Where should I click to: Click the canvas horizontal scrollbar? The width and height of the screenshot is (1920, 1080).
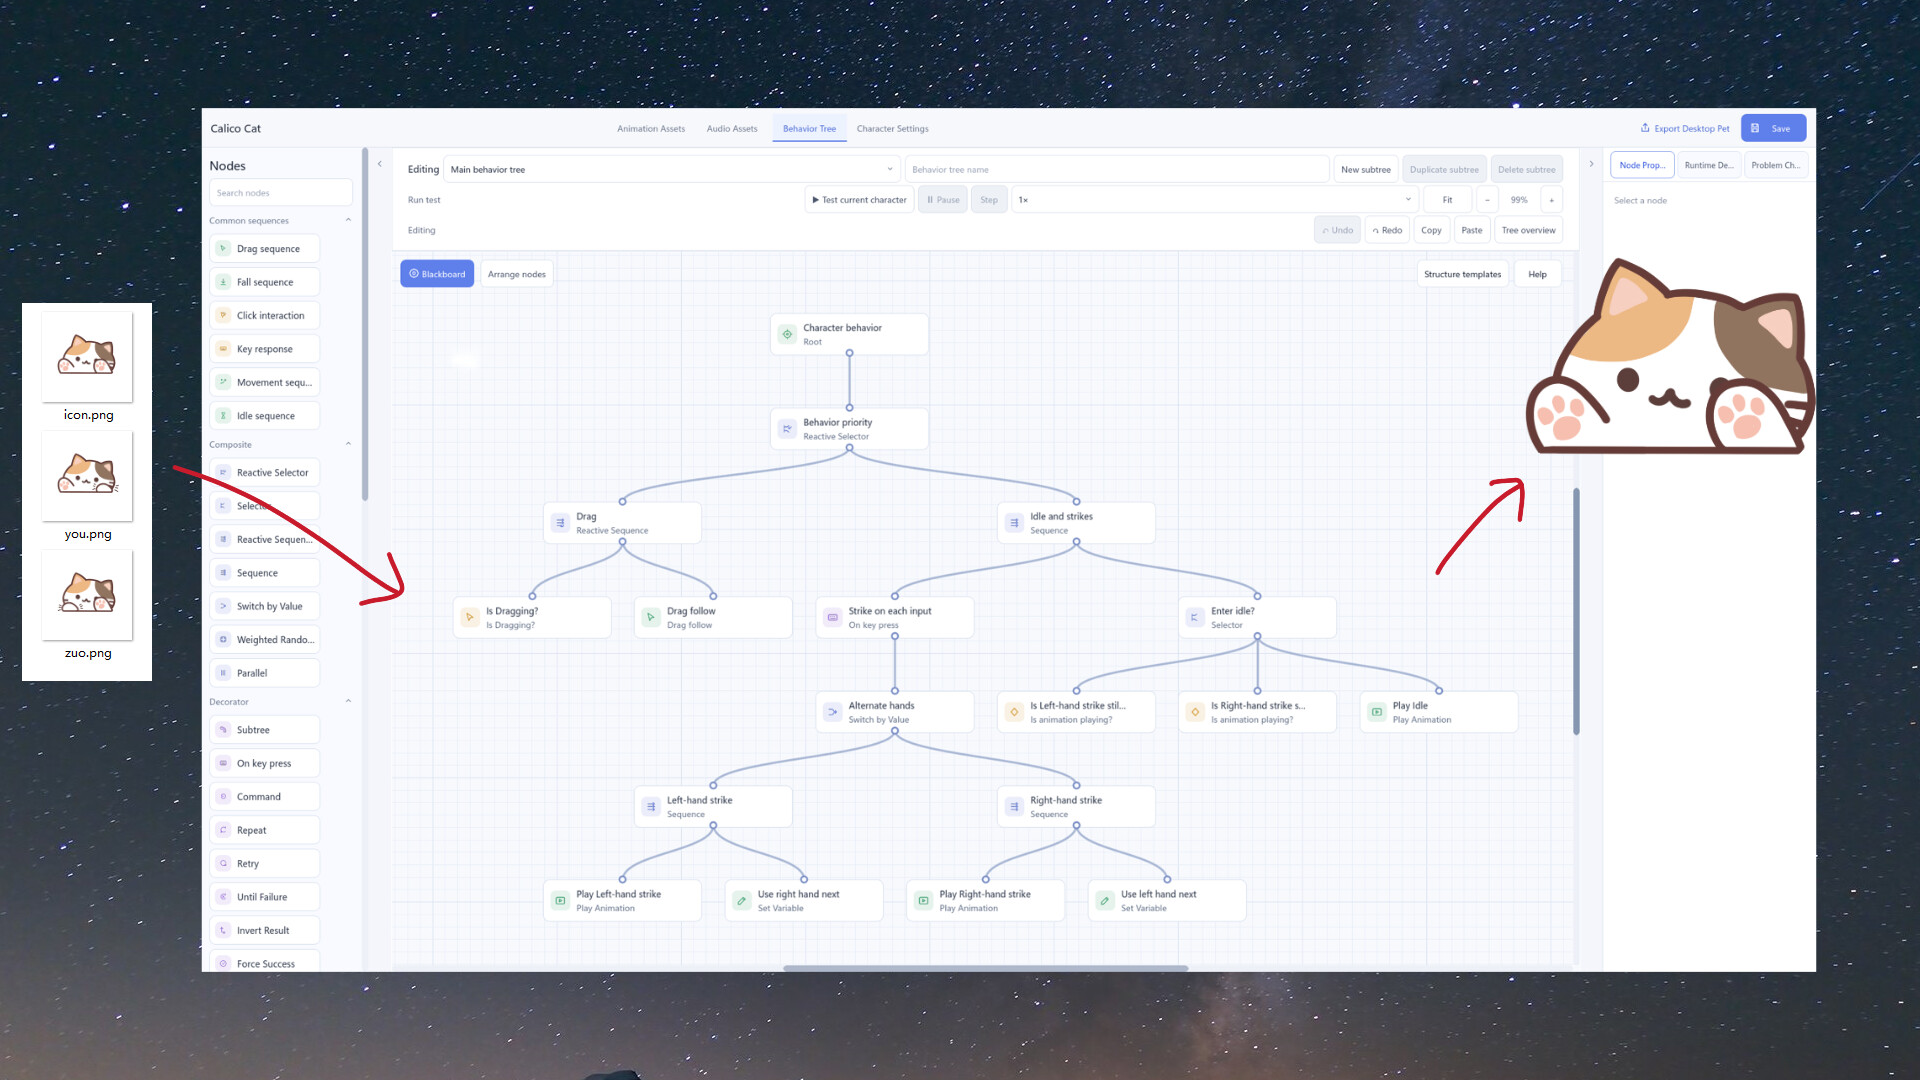(x=985, y=968)
